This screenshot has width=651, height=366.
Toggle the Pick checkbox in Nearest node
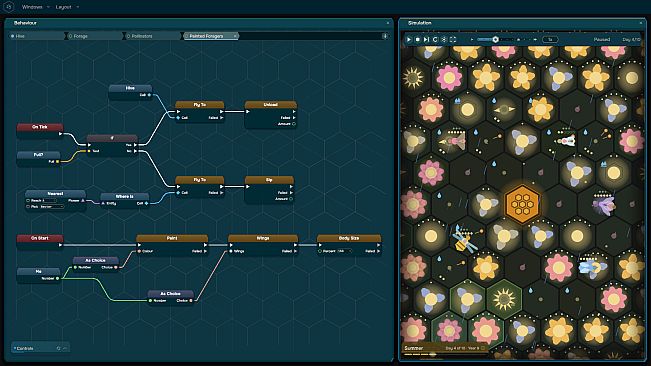pos(28,206)
